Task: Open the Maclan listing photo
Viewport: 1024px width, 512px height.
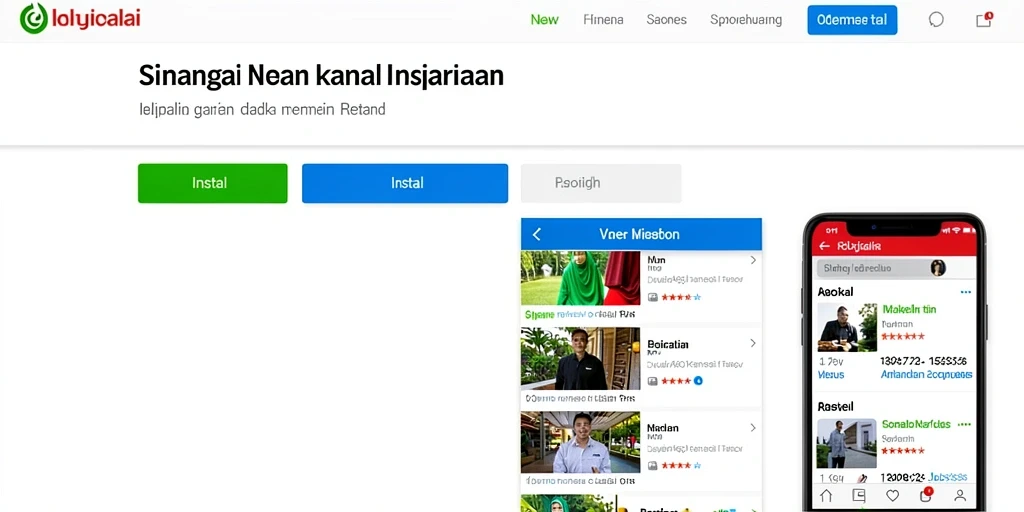Action: coord(580,442)
